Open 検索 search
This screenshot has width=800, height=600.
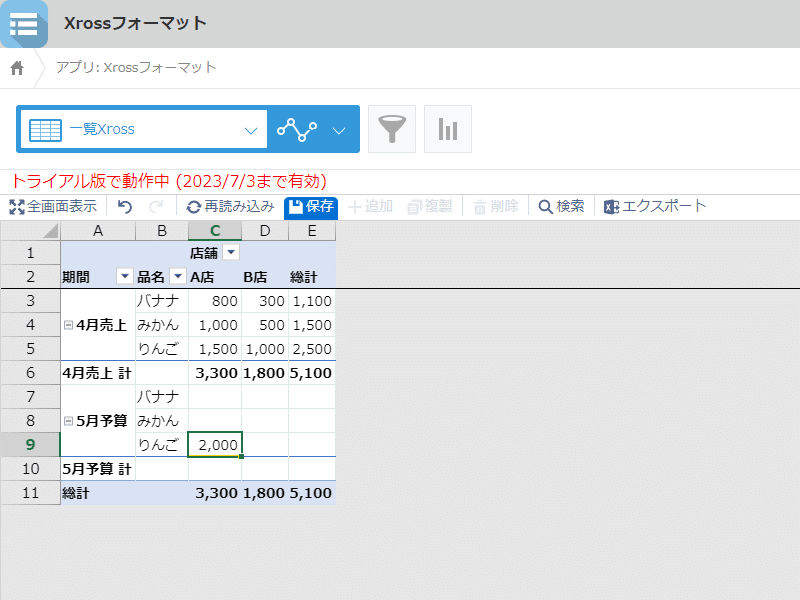click(x=561, y=207)
